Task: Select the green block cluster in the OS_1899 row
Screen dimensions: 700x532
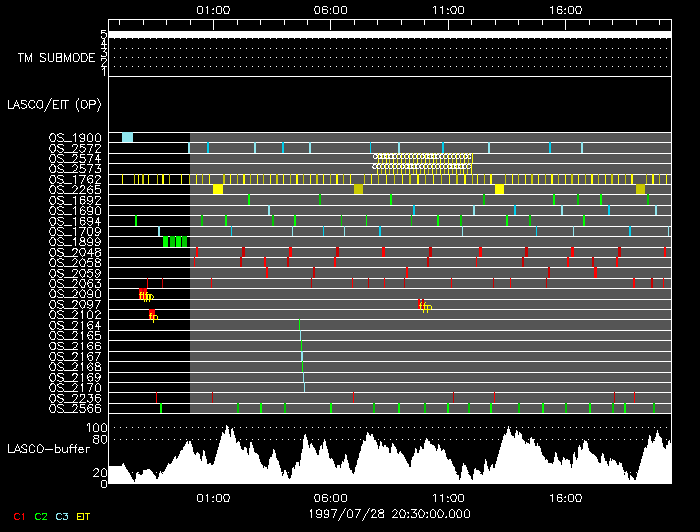Action: click(x=175, y=241)
